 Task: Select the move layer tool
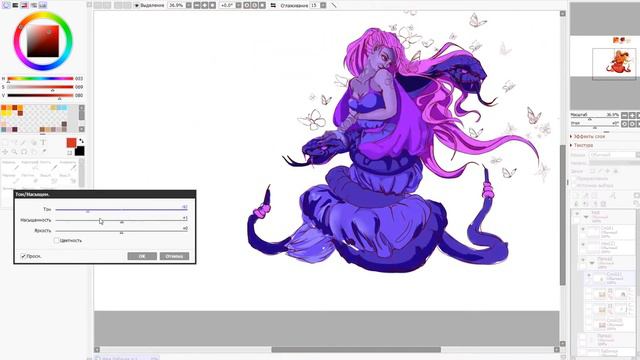pyautogui.click(x=5, y=152)
